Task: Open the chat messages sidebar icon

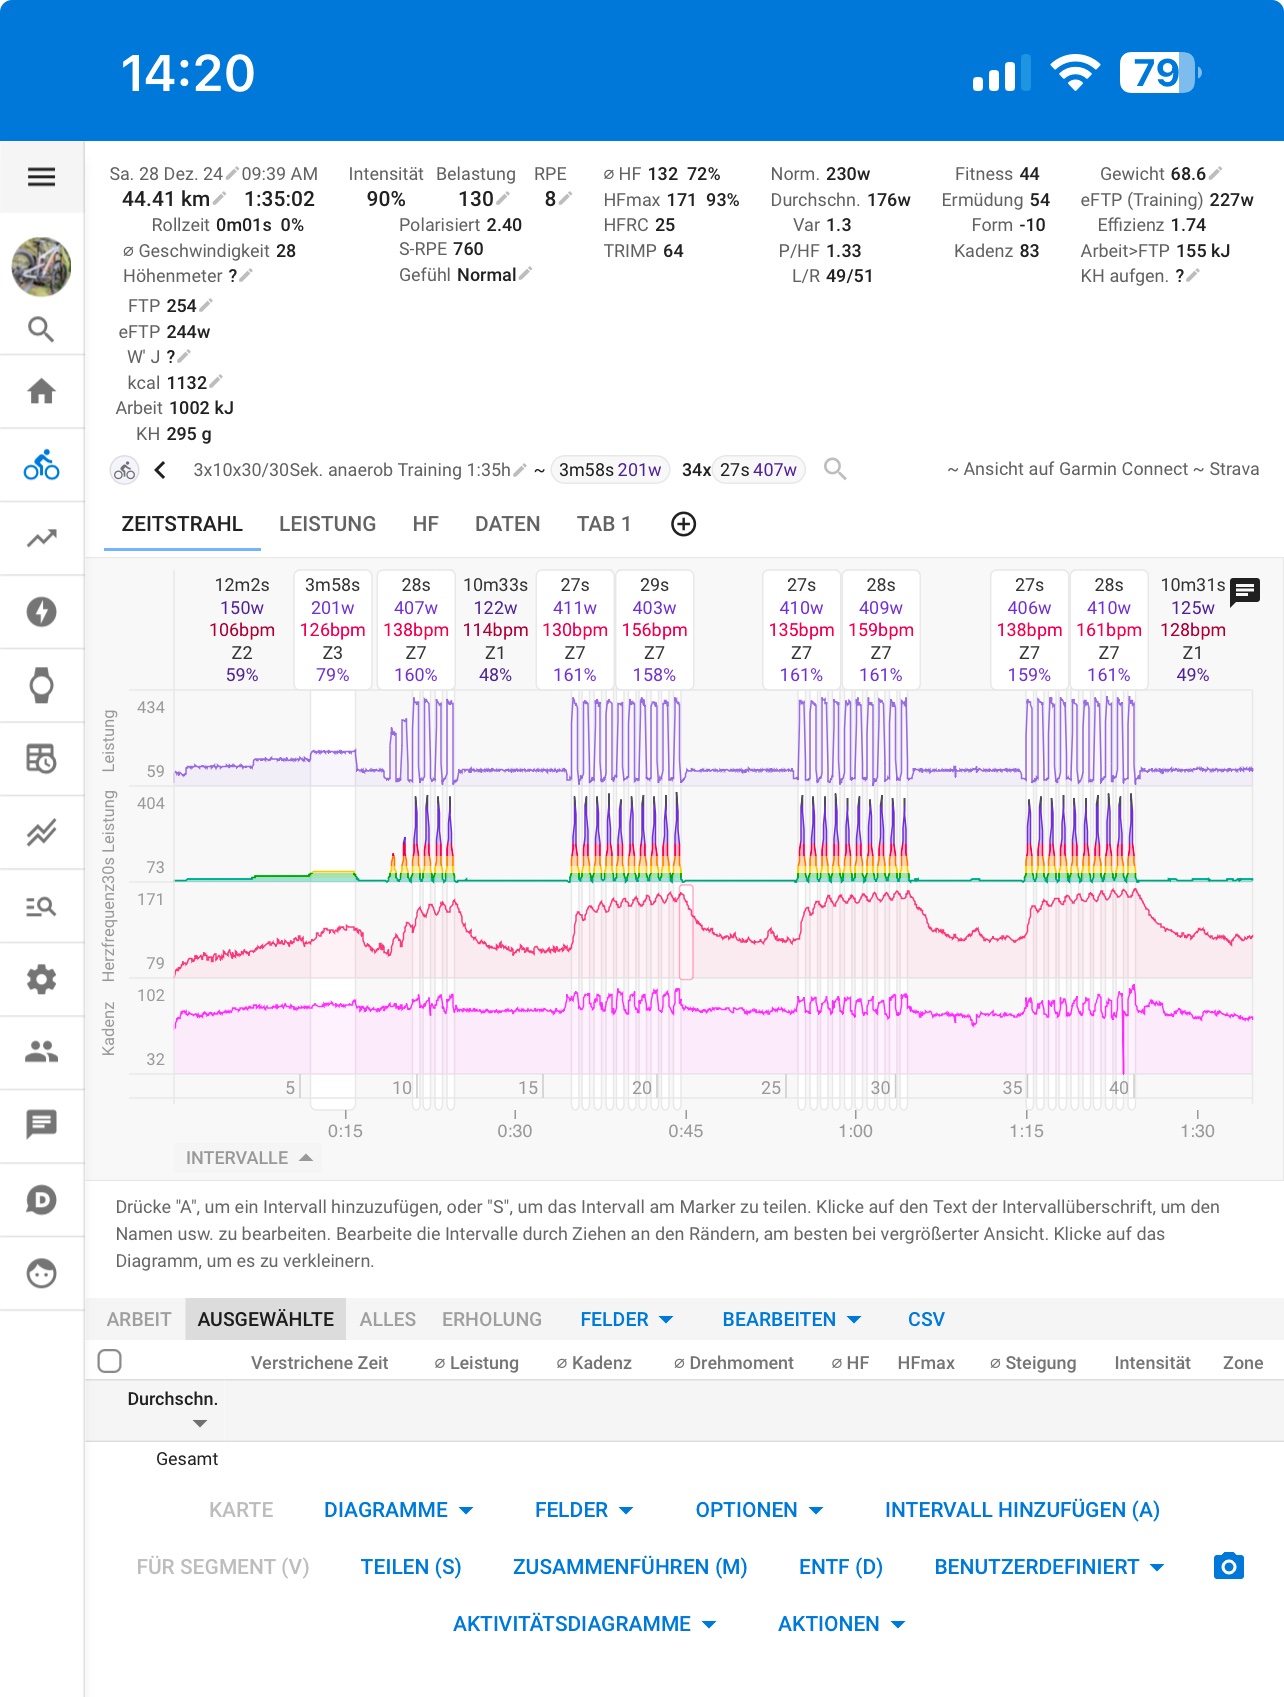Action: point(41,1125)
